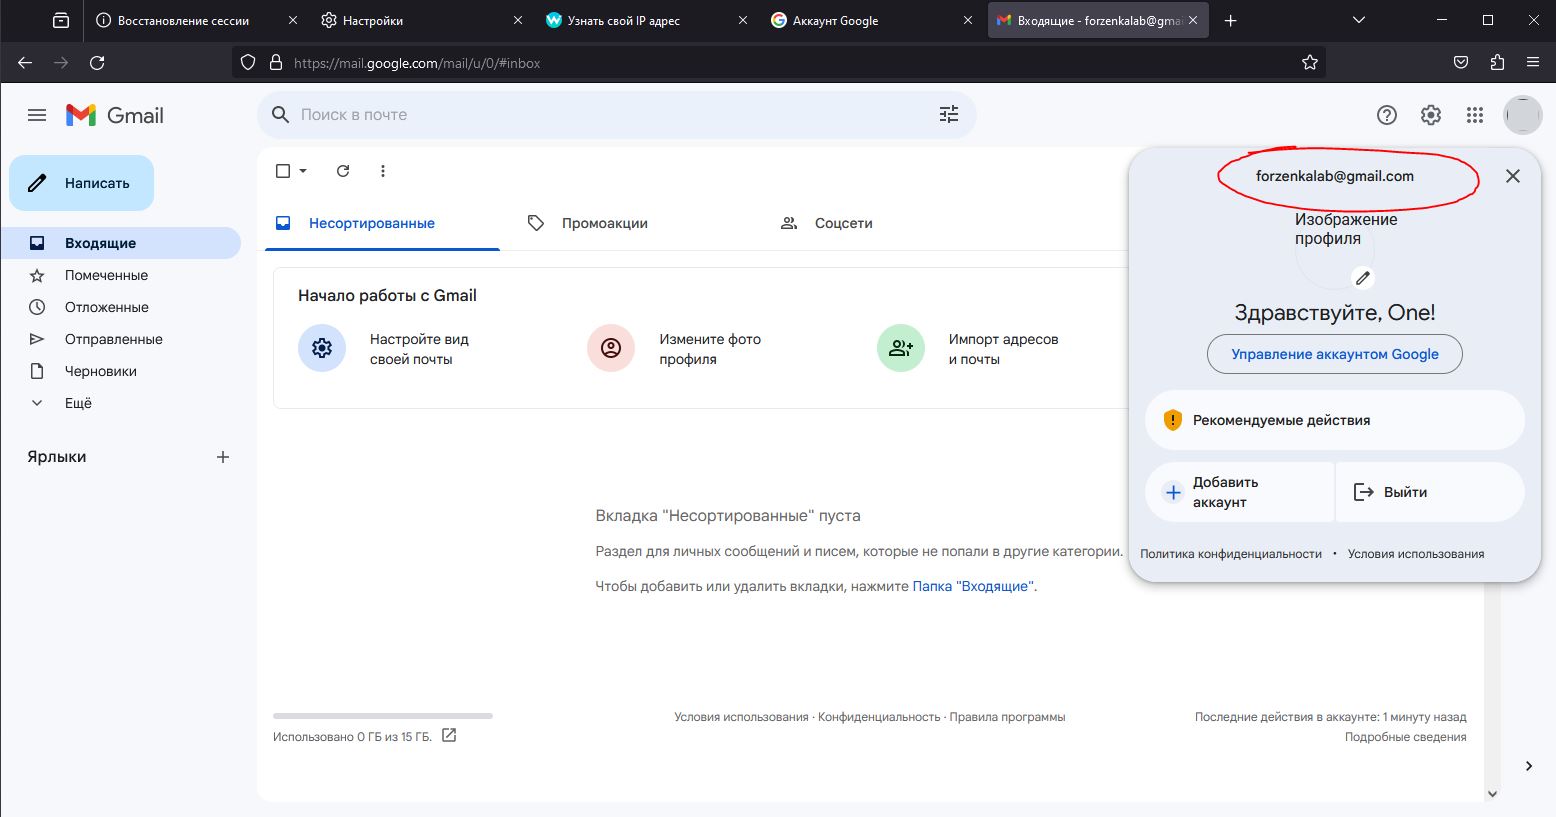This screenshot has height=817, width=1556.
Task: Switch to the Промоакции tab
Action: [x=604, y=223]
